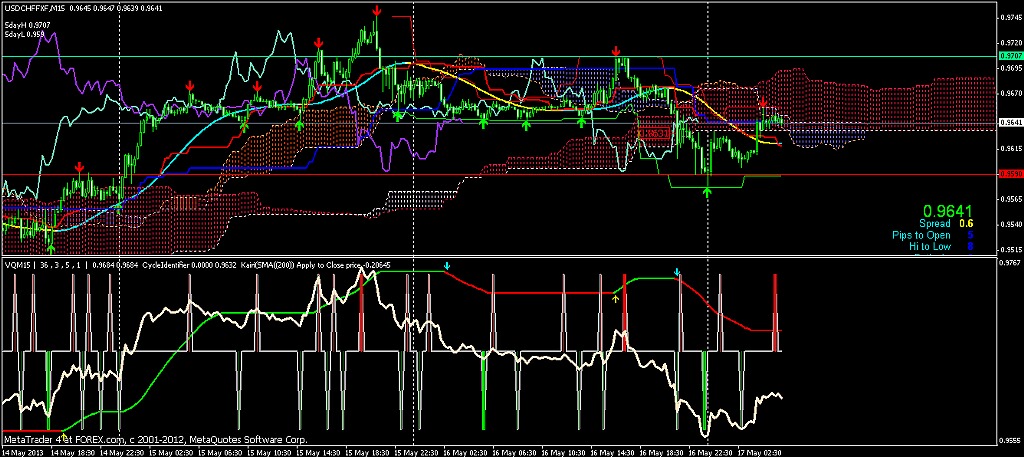This screenshot has width=1024, height=457.
Task: Click the highest red sell arrow at chart peak
Action: coord(377,10)
